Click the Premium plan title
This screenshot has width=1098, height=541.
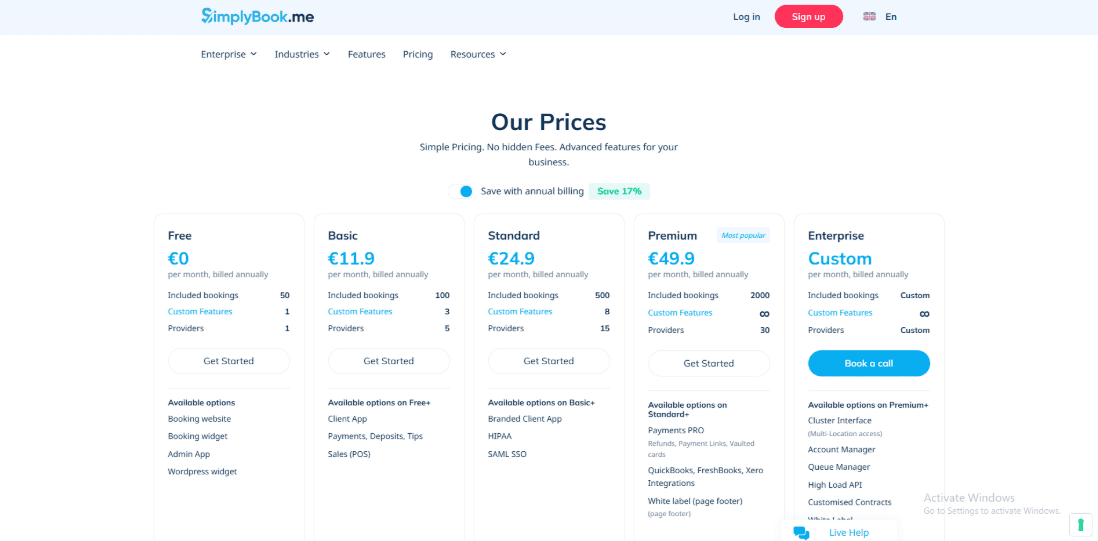click(672, 236)
